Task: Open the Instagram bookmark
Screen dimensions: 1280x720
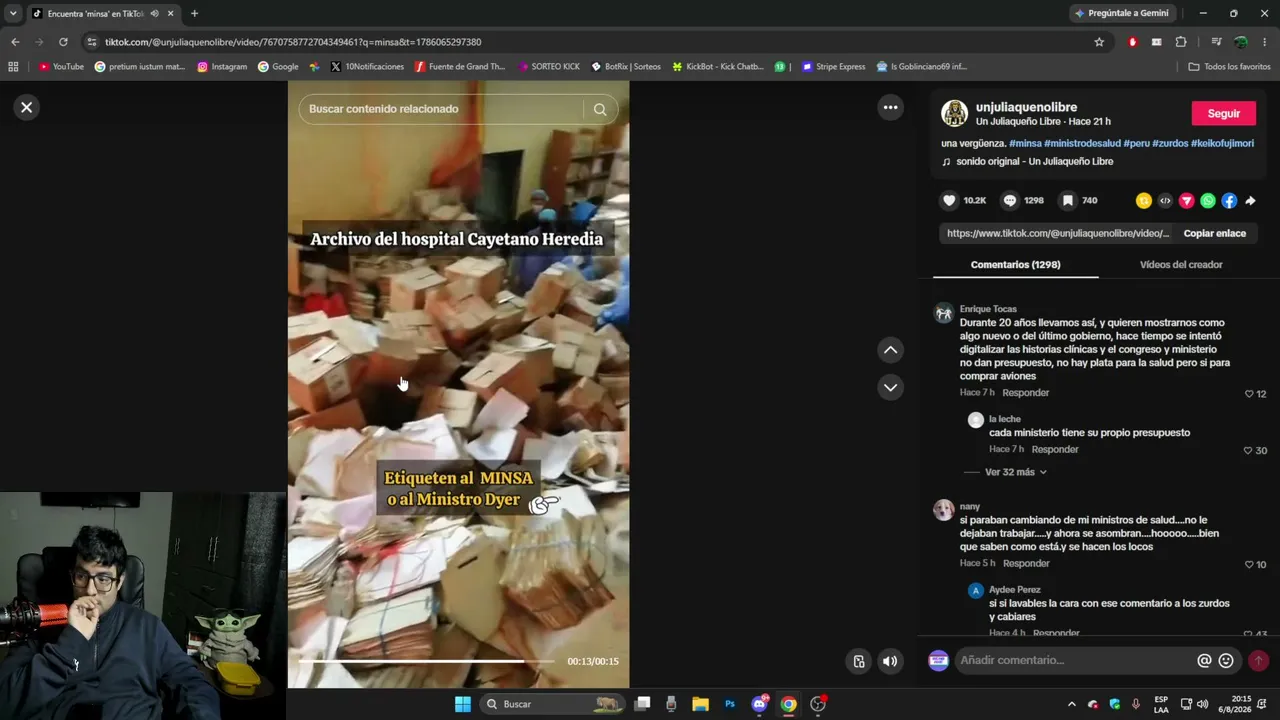Action: click(222, 67)
